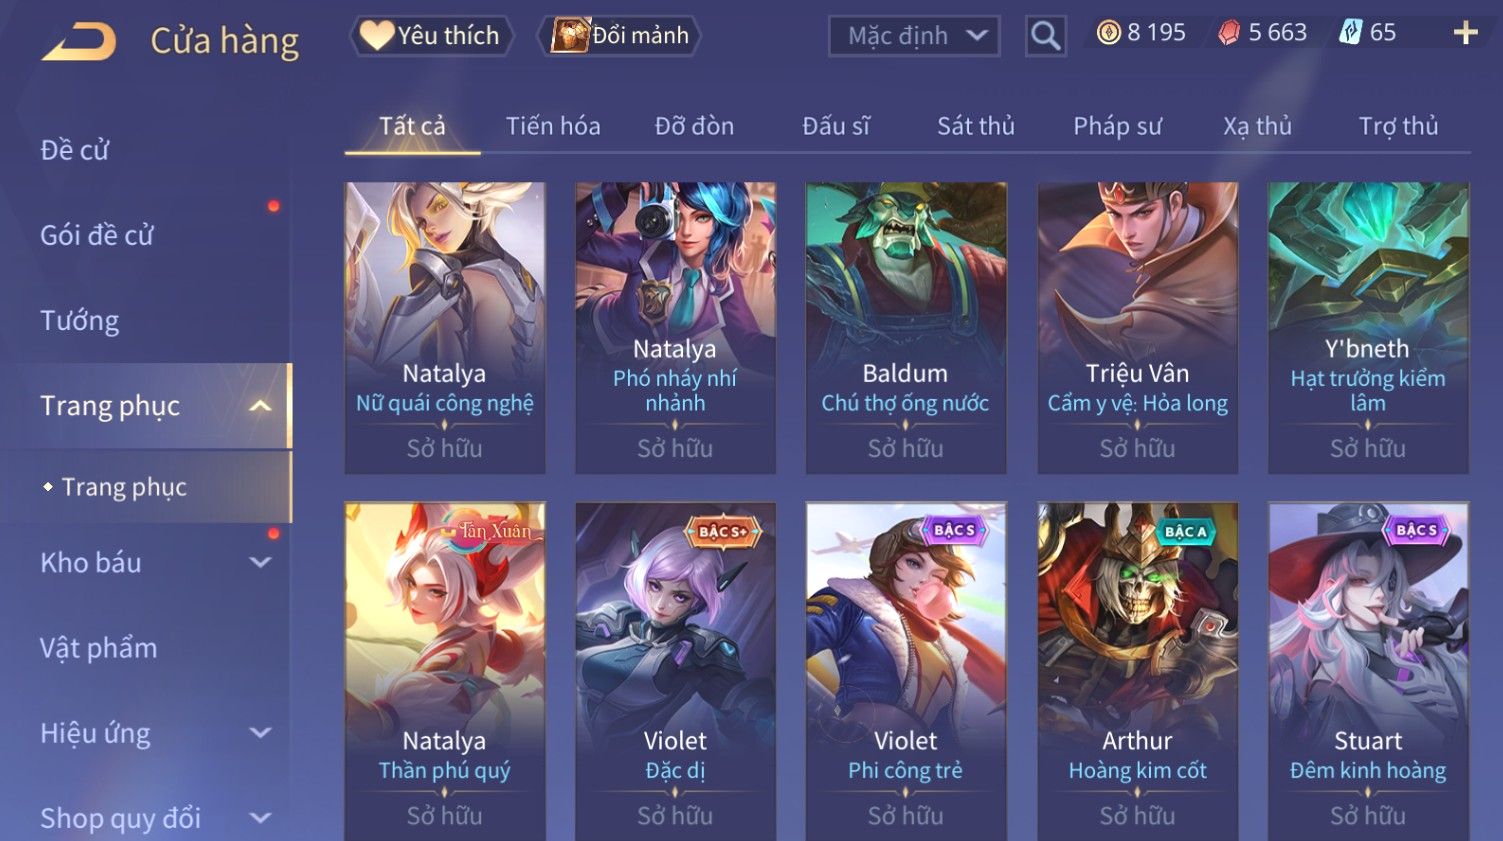Expand the Kho báu sidebar section
The image size is (1503, 841).
pos(260,563)
